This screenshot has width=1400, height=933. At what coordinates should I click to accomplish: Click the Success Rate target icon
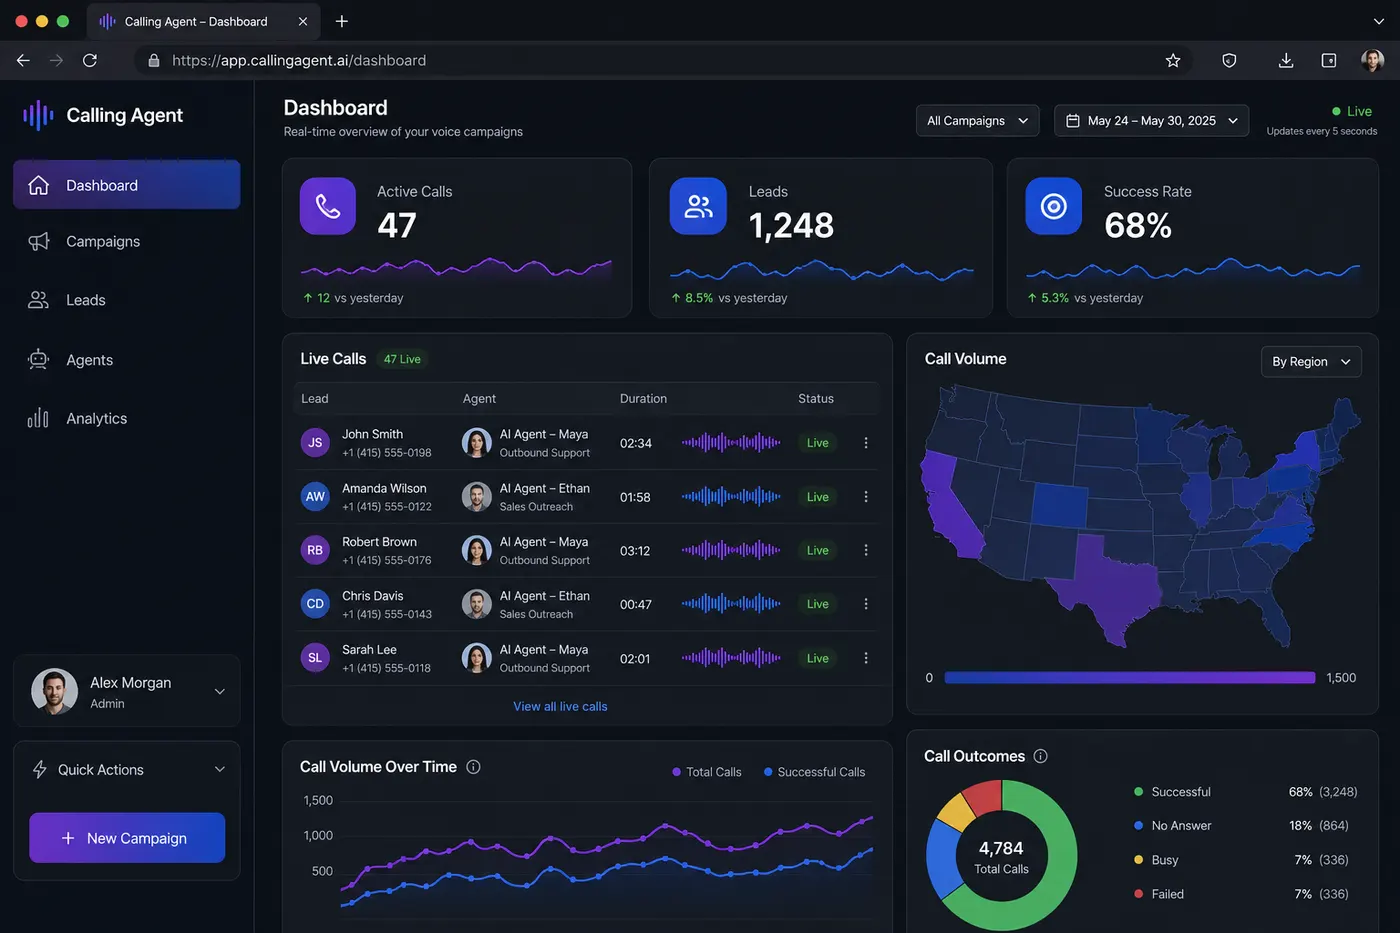pos(1054,206)
